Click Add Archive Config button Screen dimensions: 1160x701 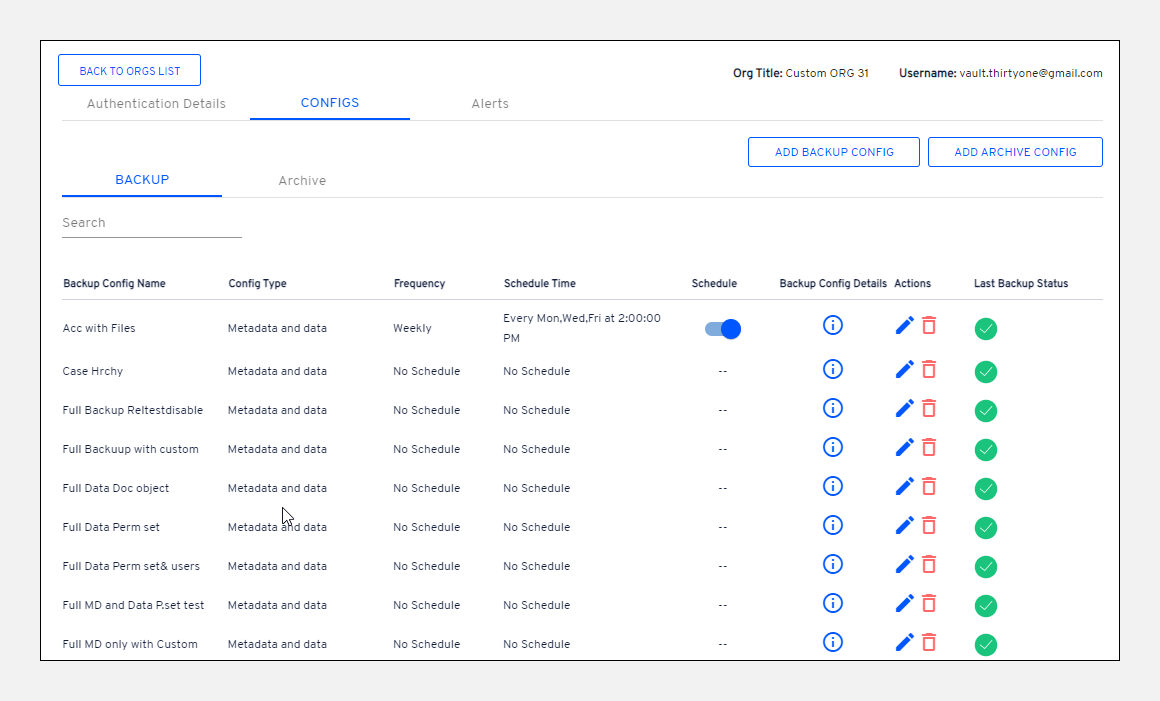pyautogui.click(x=1015, y=152)
